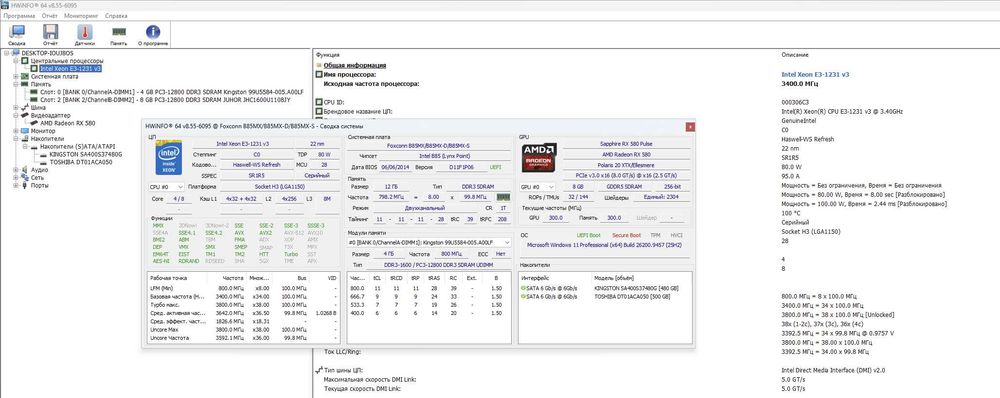Click the Видеоадаптер graphics card icon
1000x398 pixels.
(x=26, y=115)
